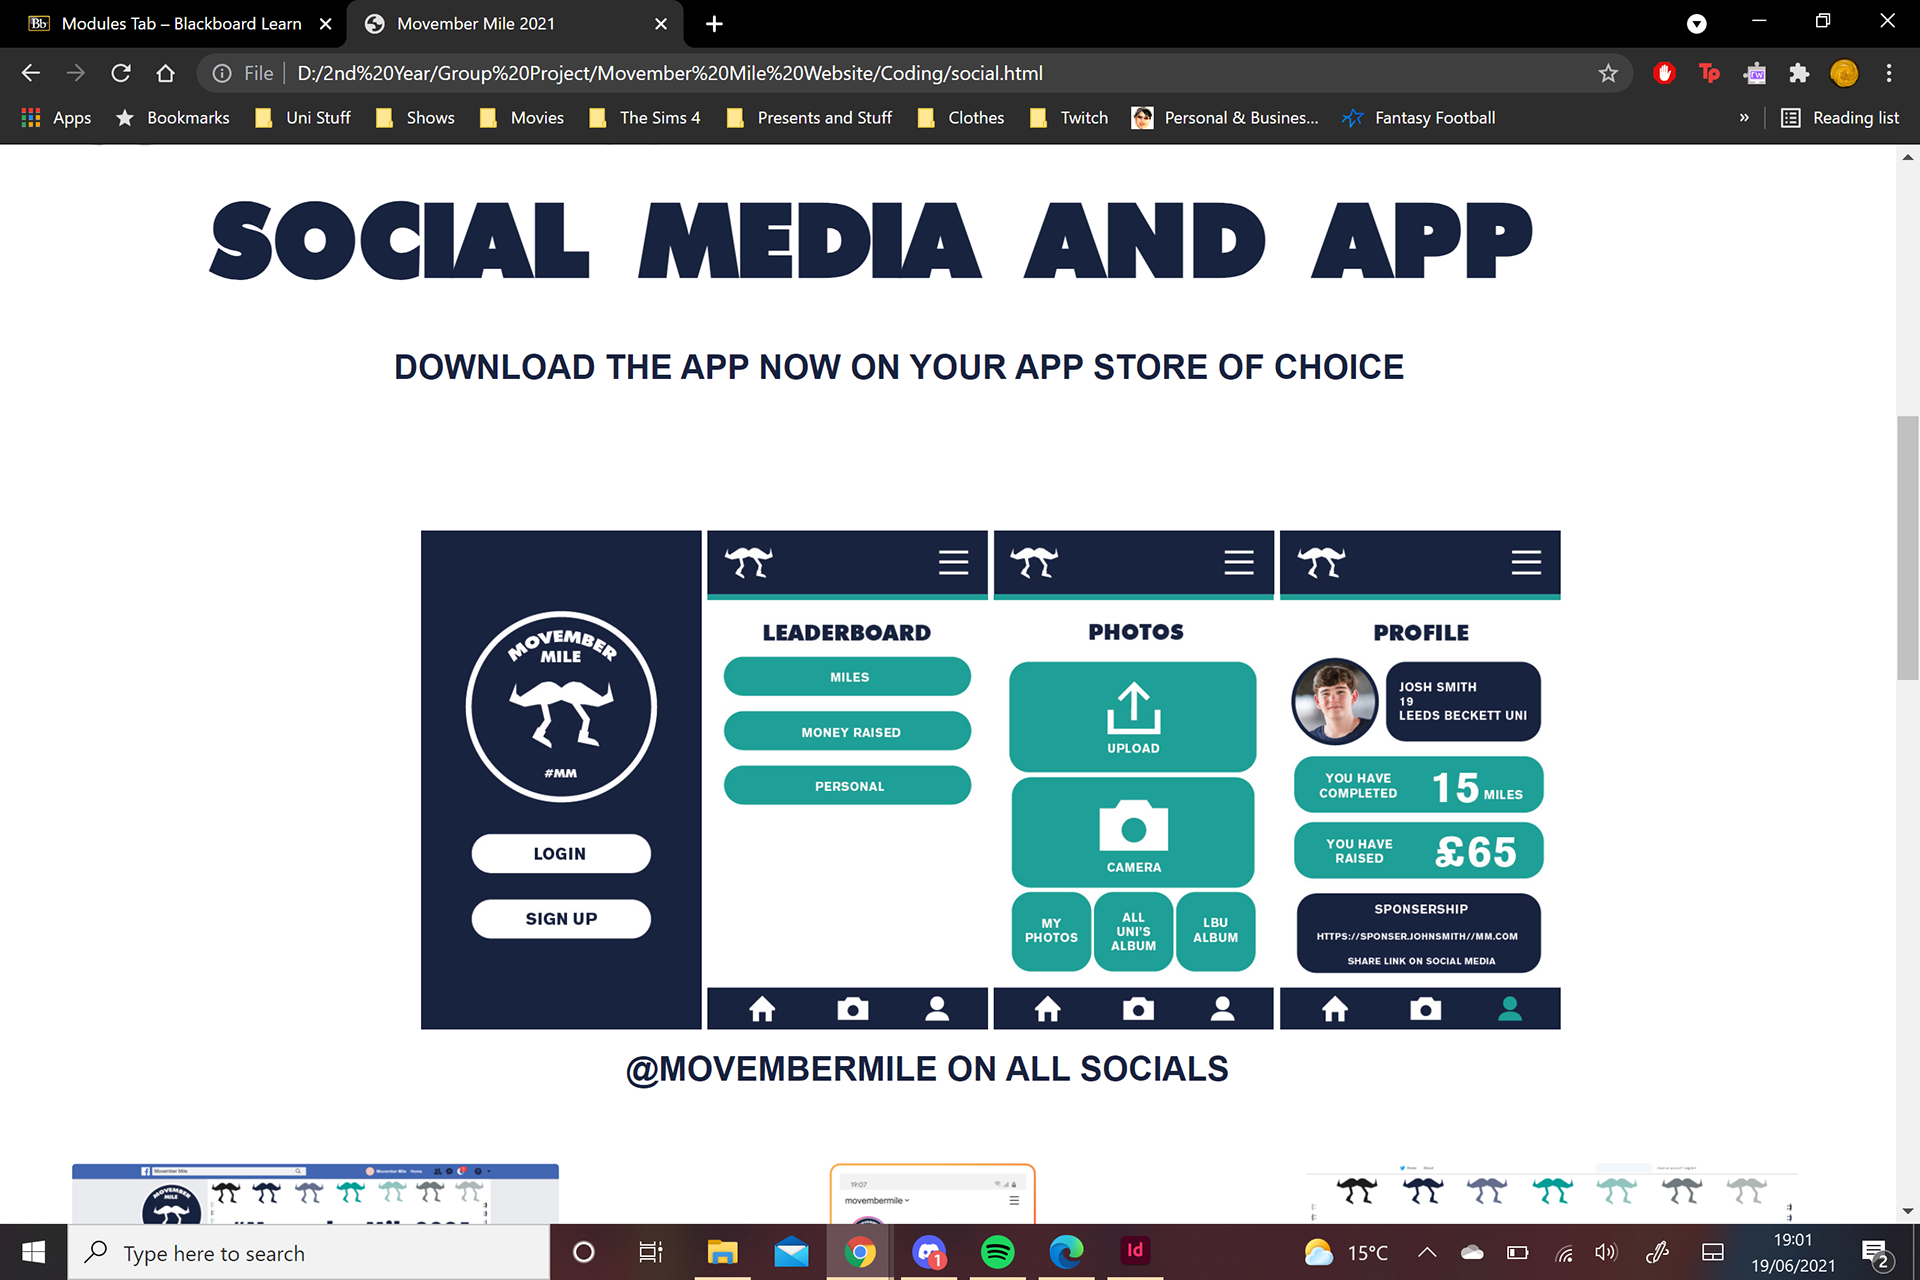Open the Twitch bookmark folder
This screenshot has width=1920, height=1280.
[x=1070, y=118]
